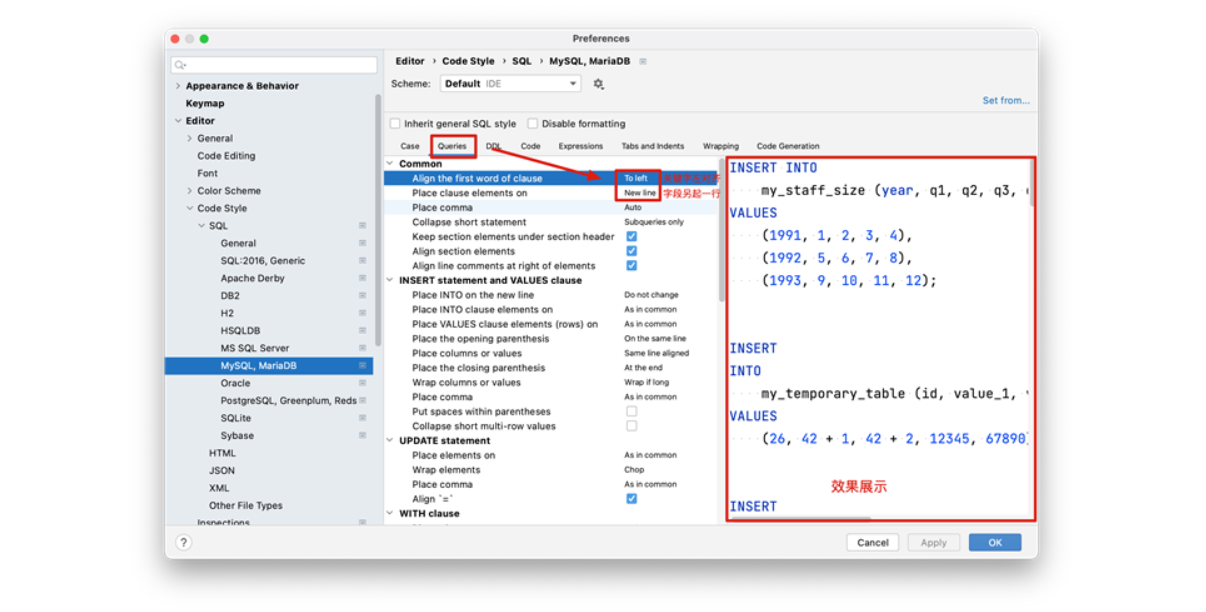This screenshot has width=1206, height=612.
Task: Select Keymap in the sidebar
Action: 205,104
